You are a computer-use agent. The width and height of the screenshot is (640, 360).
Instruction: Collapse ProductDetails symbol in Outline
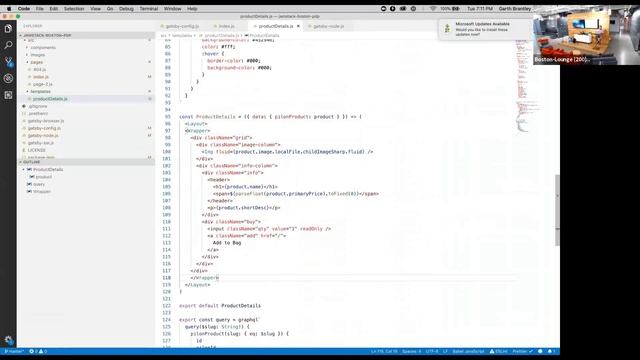[x=24, y=170]
